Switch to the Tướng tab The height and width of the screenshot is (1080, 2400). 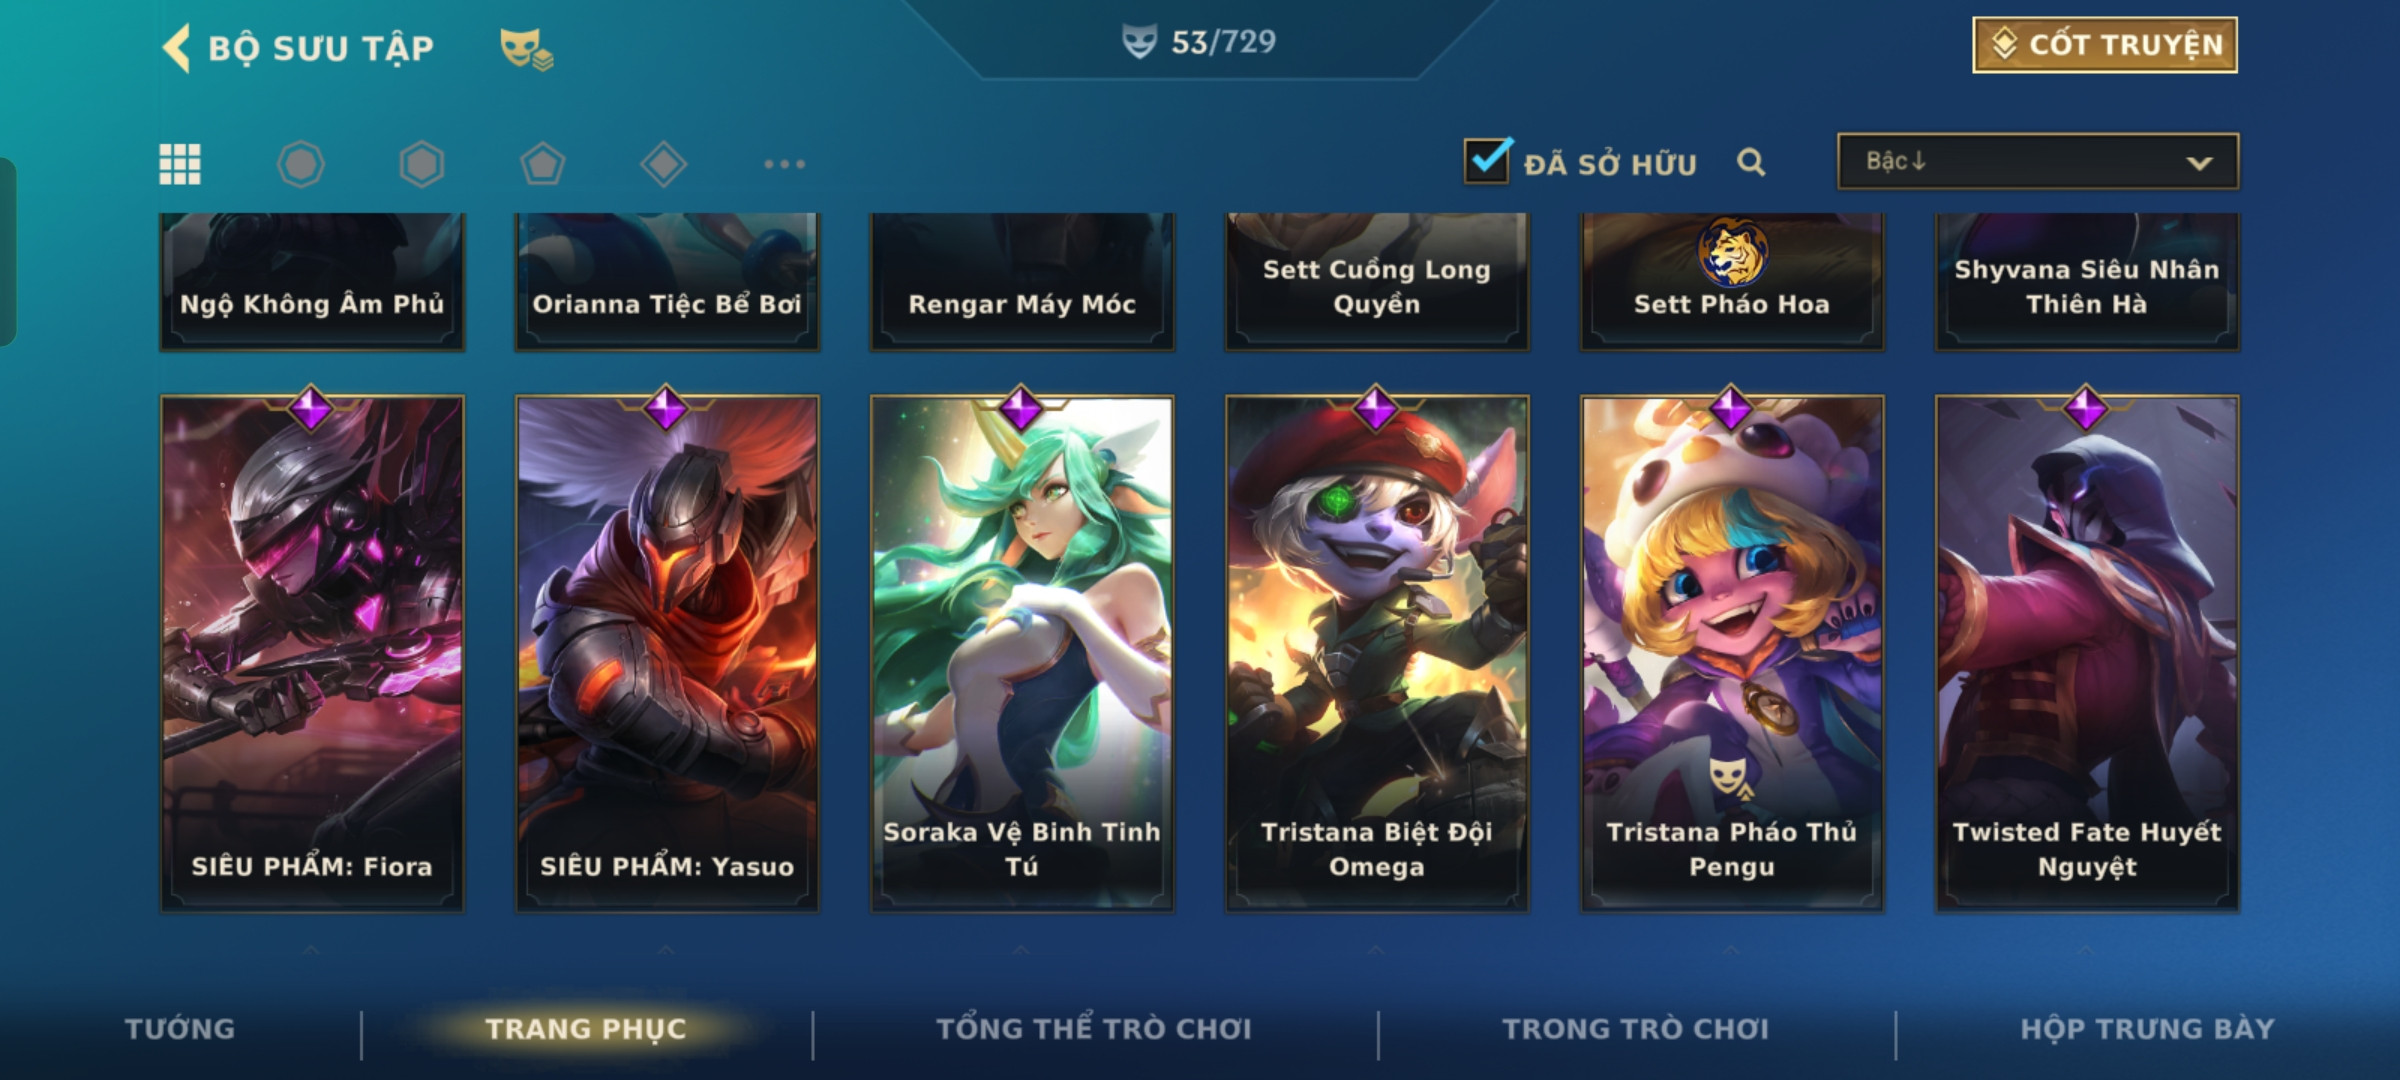click(x=180, y=1029)
